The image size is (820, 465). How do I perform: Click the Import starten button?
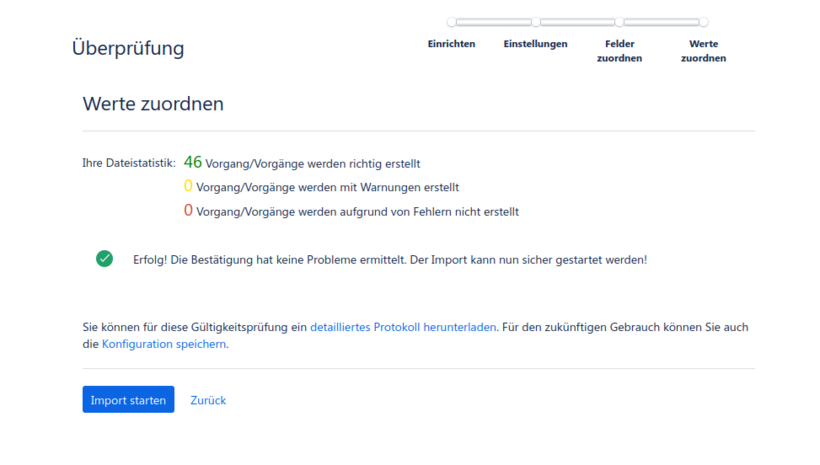click(x=128, y=400)
